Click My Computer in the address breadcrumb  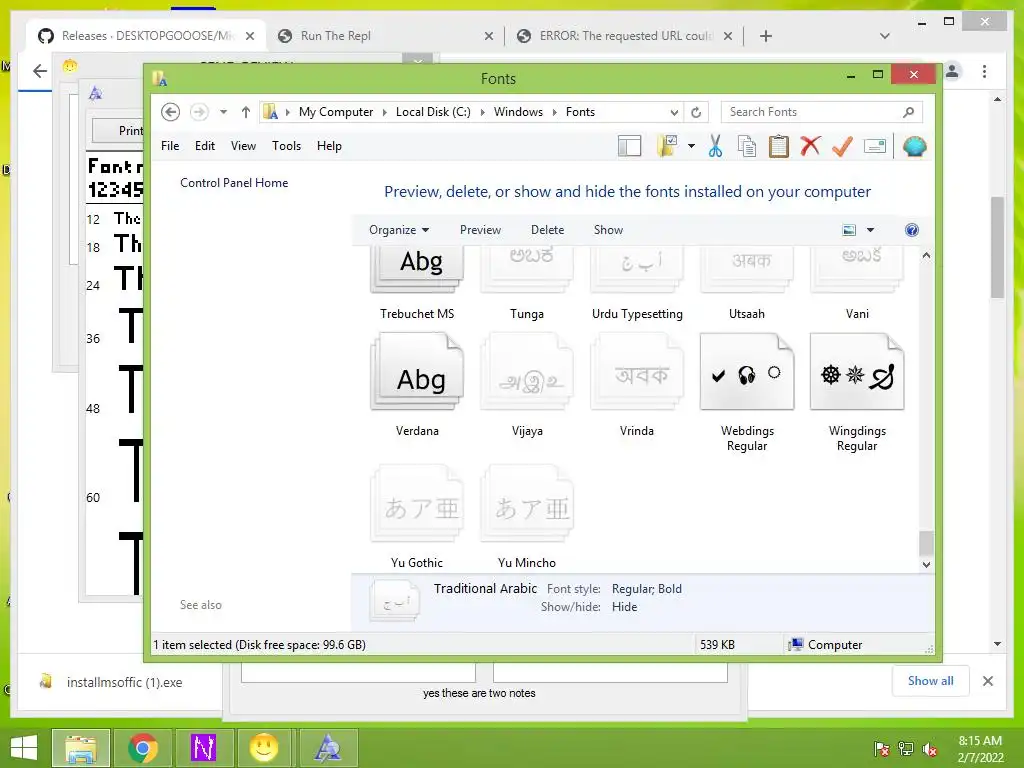pyautogui.click(x=336, y=112)
